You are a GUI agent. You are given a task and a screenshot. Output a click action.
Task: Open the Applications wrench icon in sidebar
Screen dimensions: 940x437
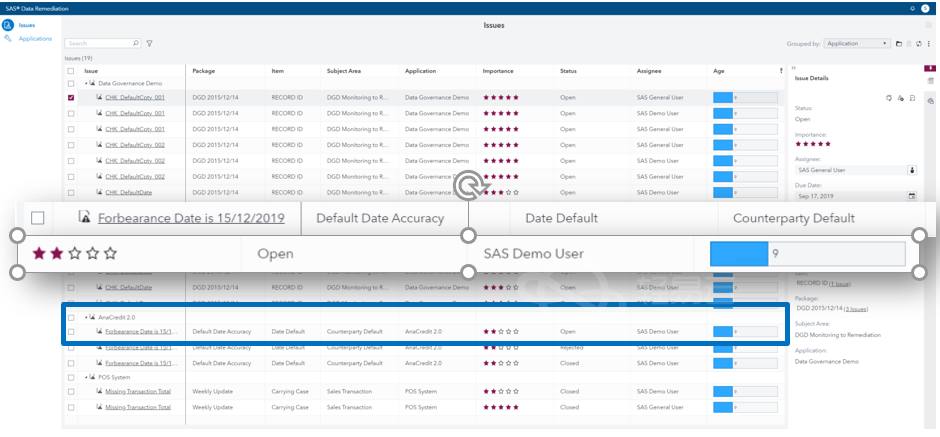pyautogui.click(x=8, y=38)
